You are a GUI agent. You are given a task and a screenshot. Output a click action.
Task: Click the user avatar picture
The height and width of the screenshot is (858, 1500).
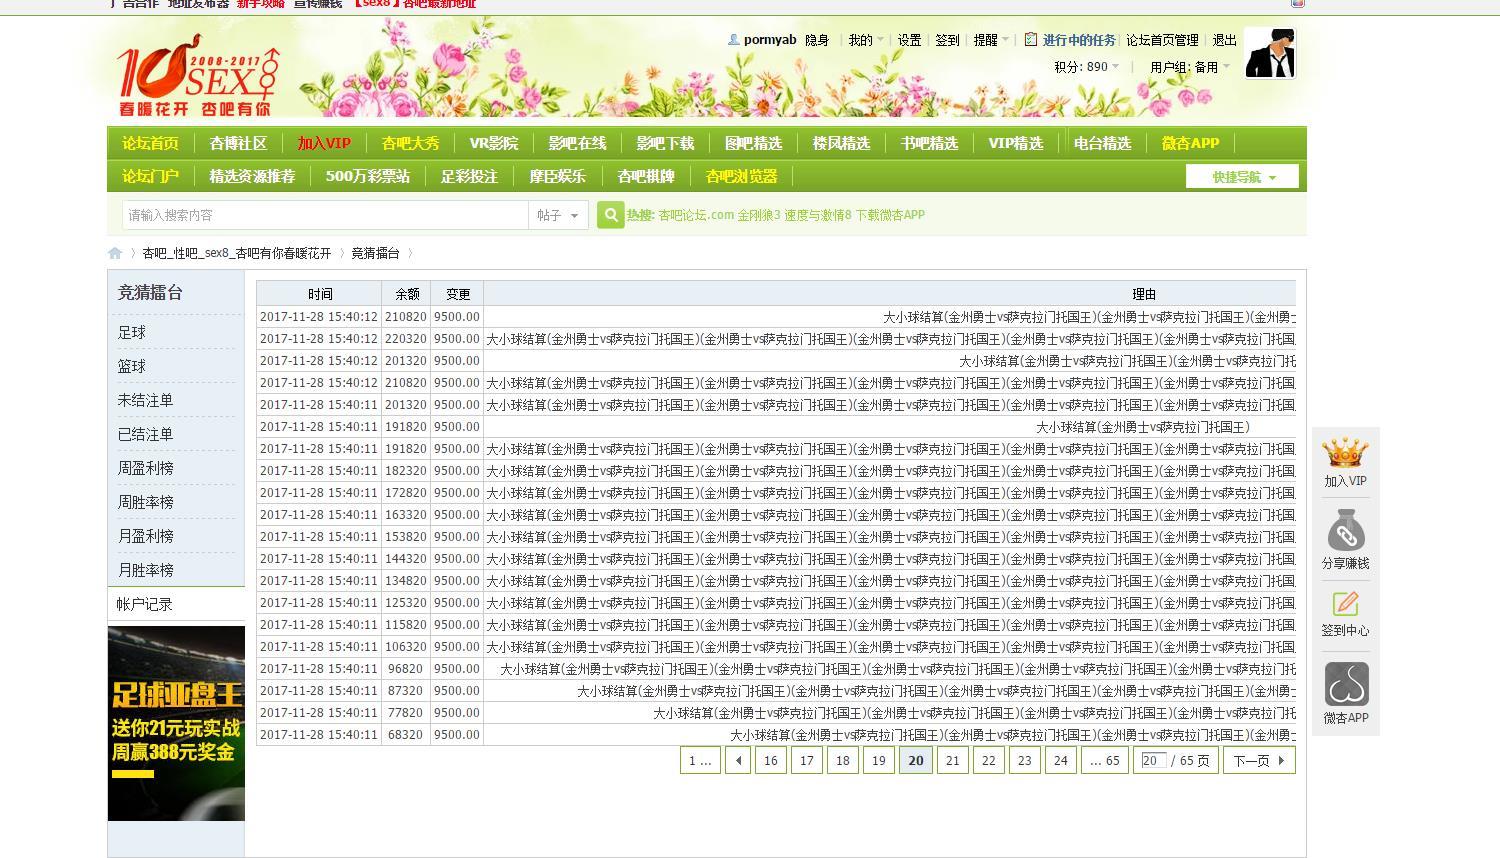[x=1269, y=53]
